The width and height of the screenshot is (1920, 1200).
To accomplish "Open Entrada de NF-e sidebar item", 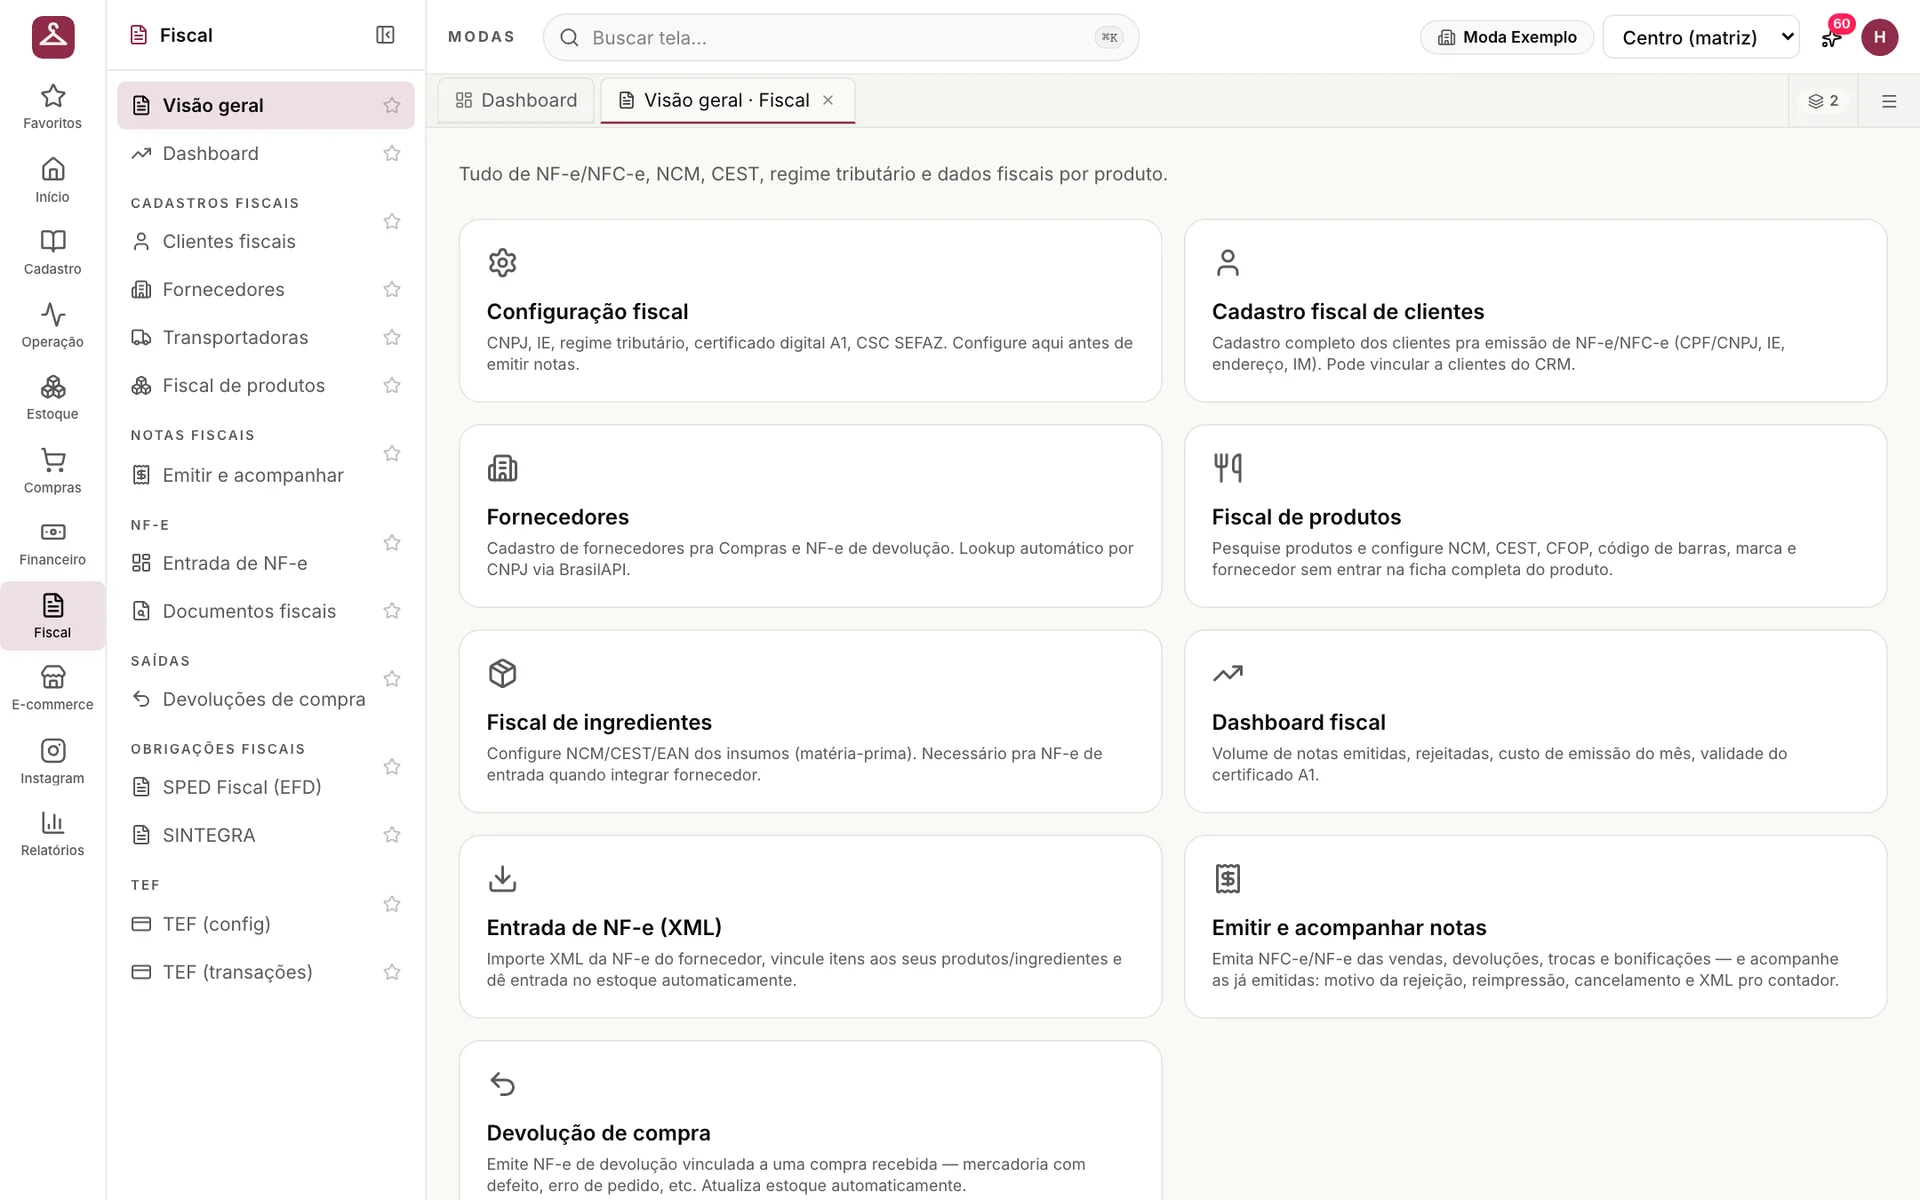I will 248,563.
